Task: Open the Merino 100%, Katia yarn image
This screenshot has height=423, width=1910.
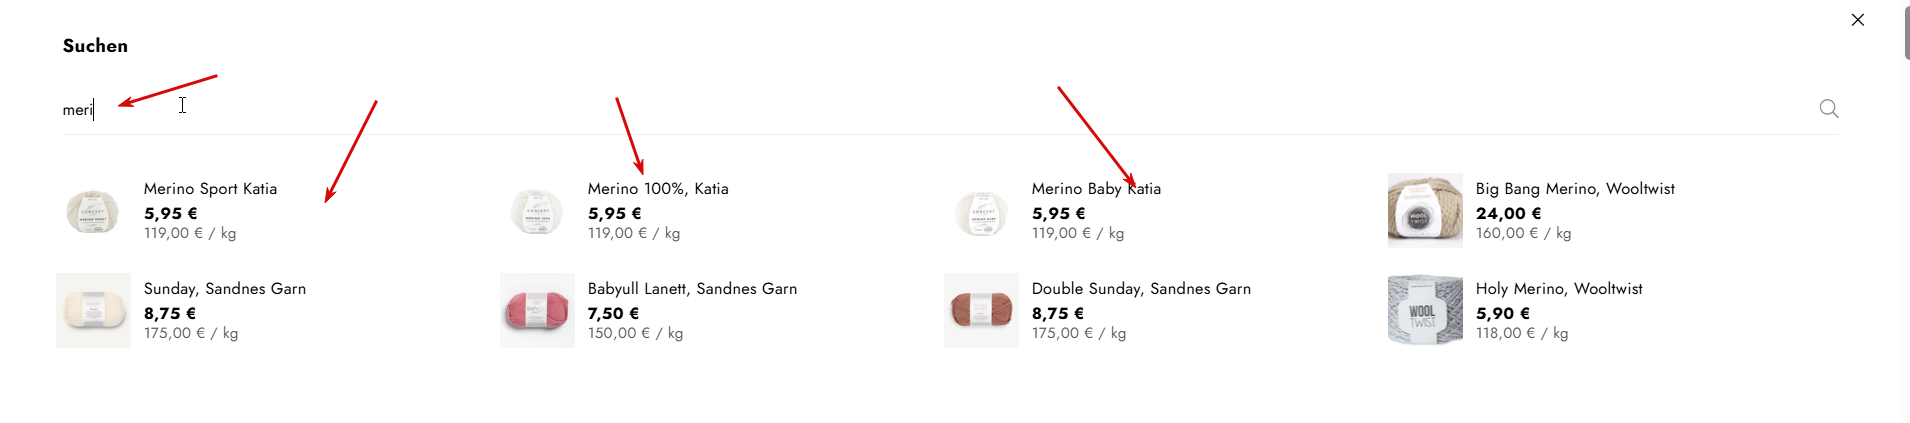Action: (537, 211)
